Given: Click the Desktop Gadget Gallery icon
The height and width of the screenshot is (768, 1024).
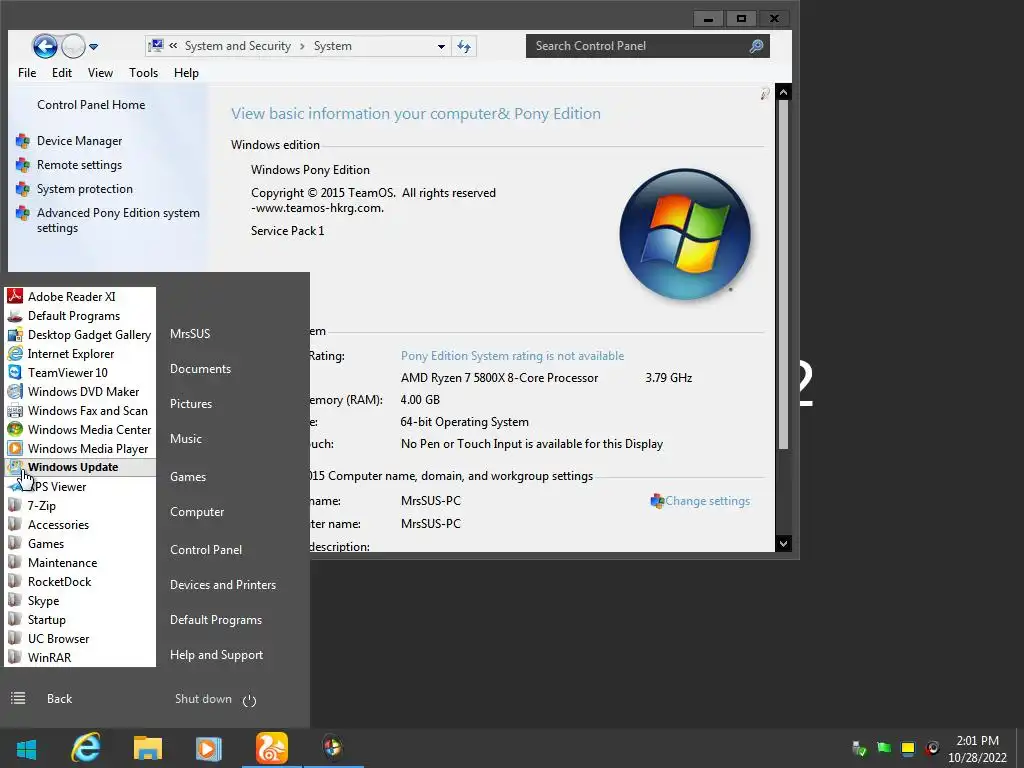Looking at the screenshot, I should coord(15,335).
